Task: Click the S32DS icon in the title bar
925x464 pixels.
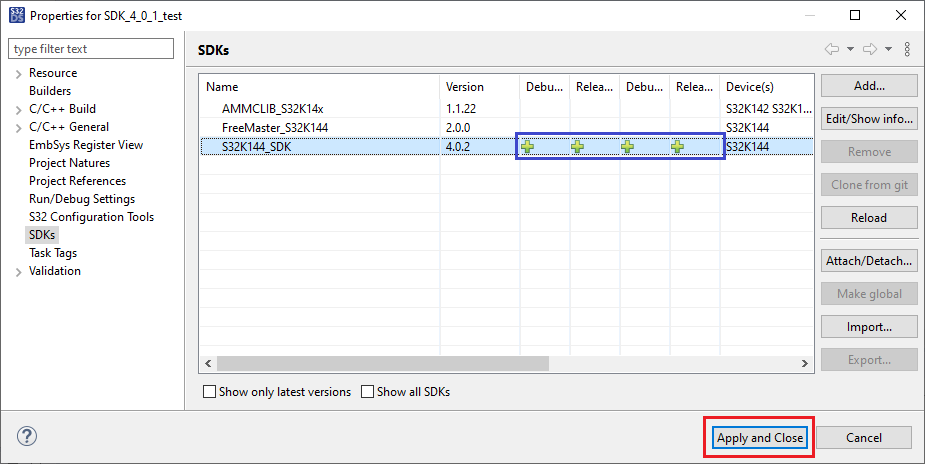Action: click(x=17, y=15)
